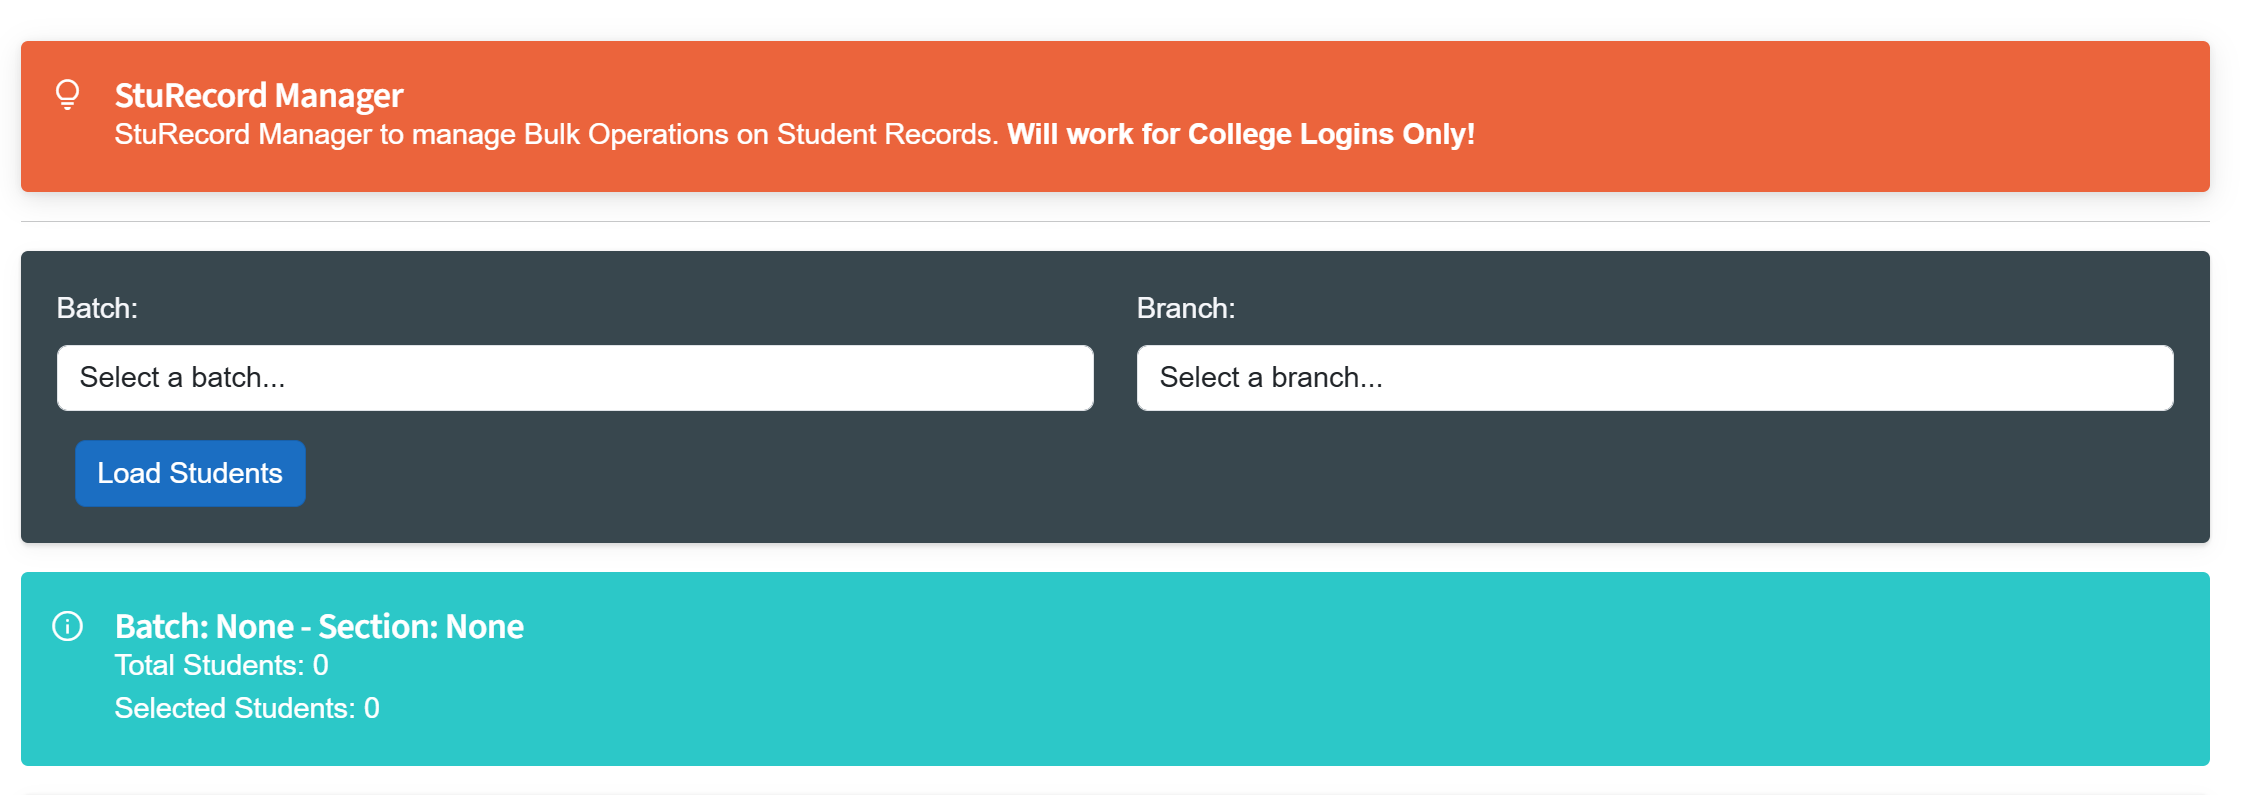
Task: Click the Batch field label
Action: click(97, 308)
